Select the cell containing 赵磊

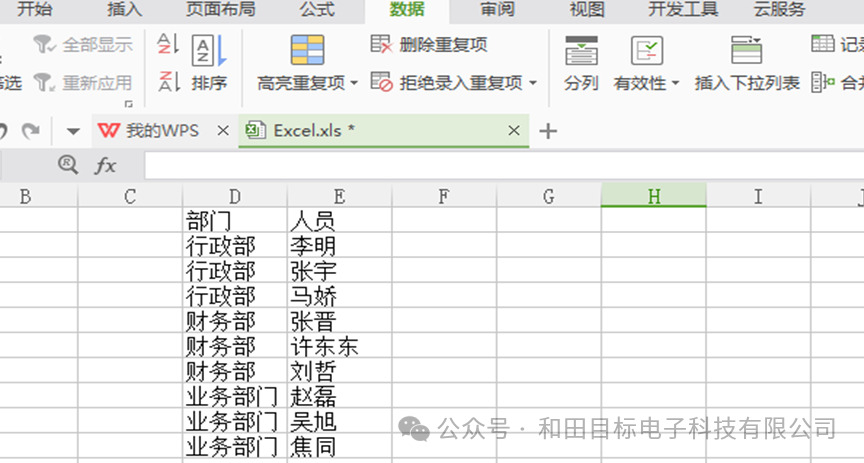(339, 395)
